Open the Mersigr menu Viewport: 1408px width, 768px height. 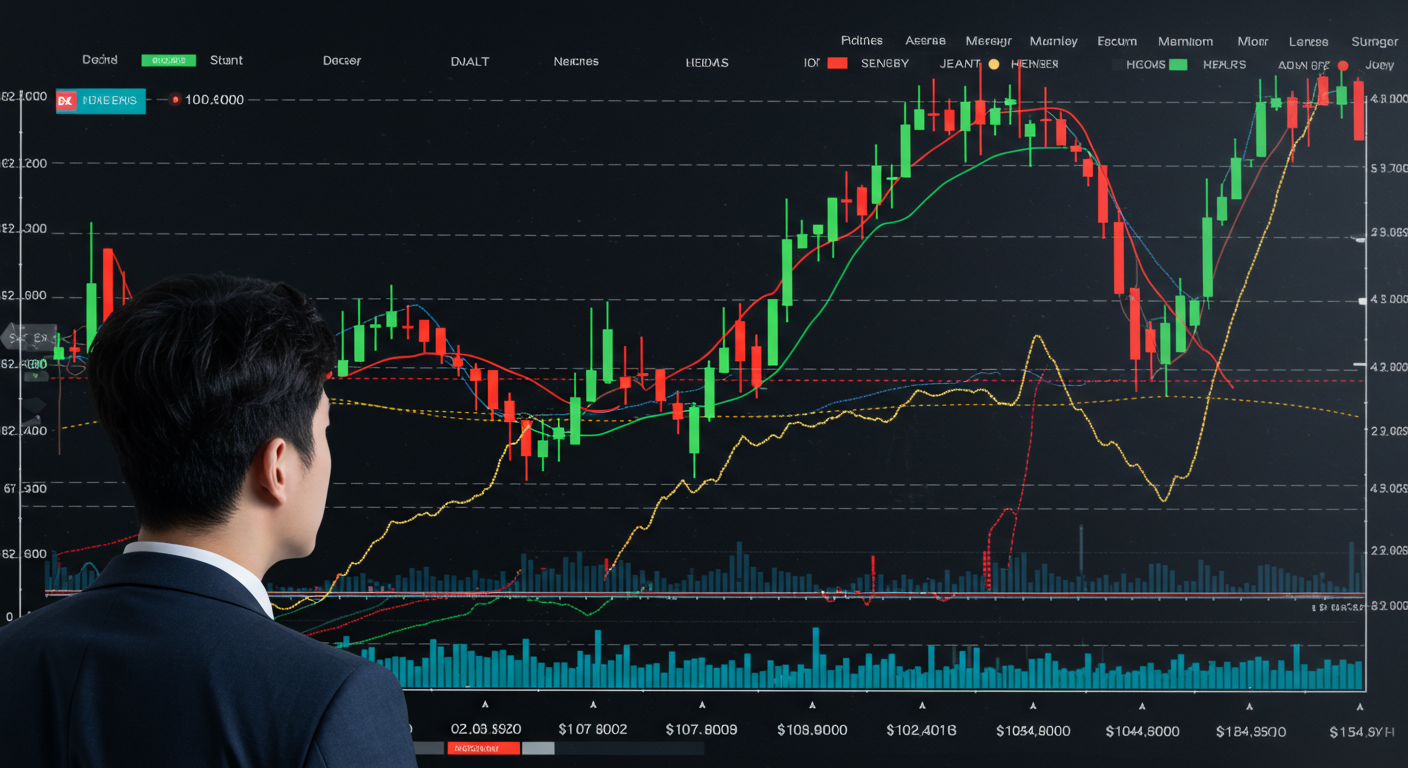coord(989,41)
